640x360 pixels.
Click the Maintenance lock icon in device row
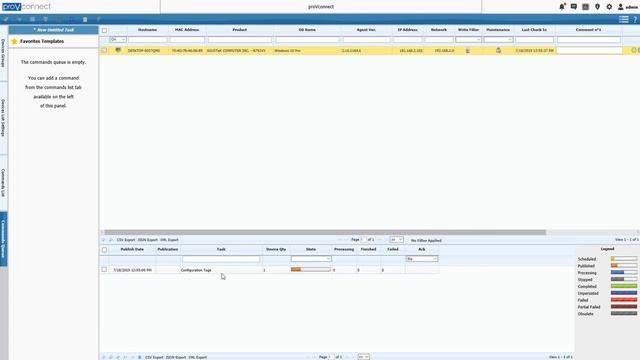click(x=498, y=50)
